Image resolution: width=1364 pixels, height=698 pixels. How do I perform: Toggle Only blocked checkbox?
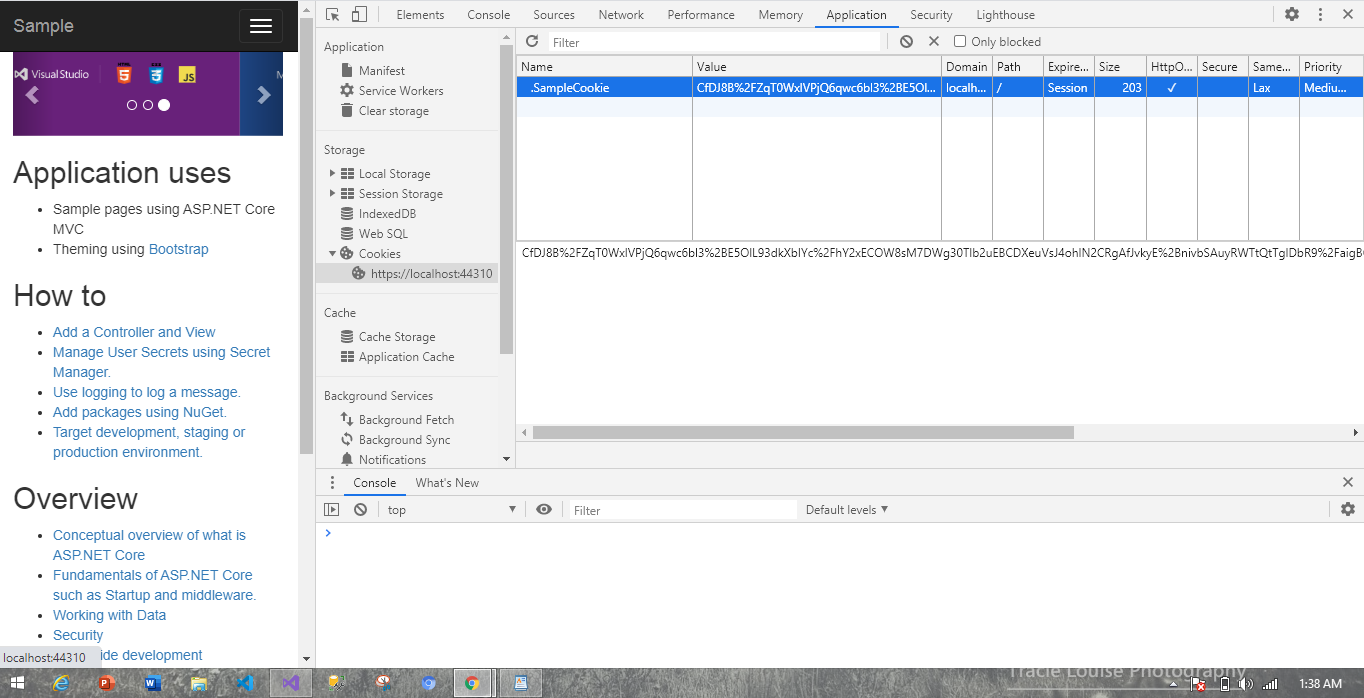tap(960, 42)
